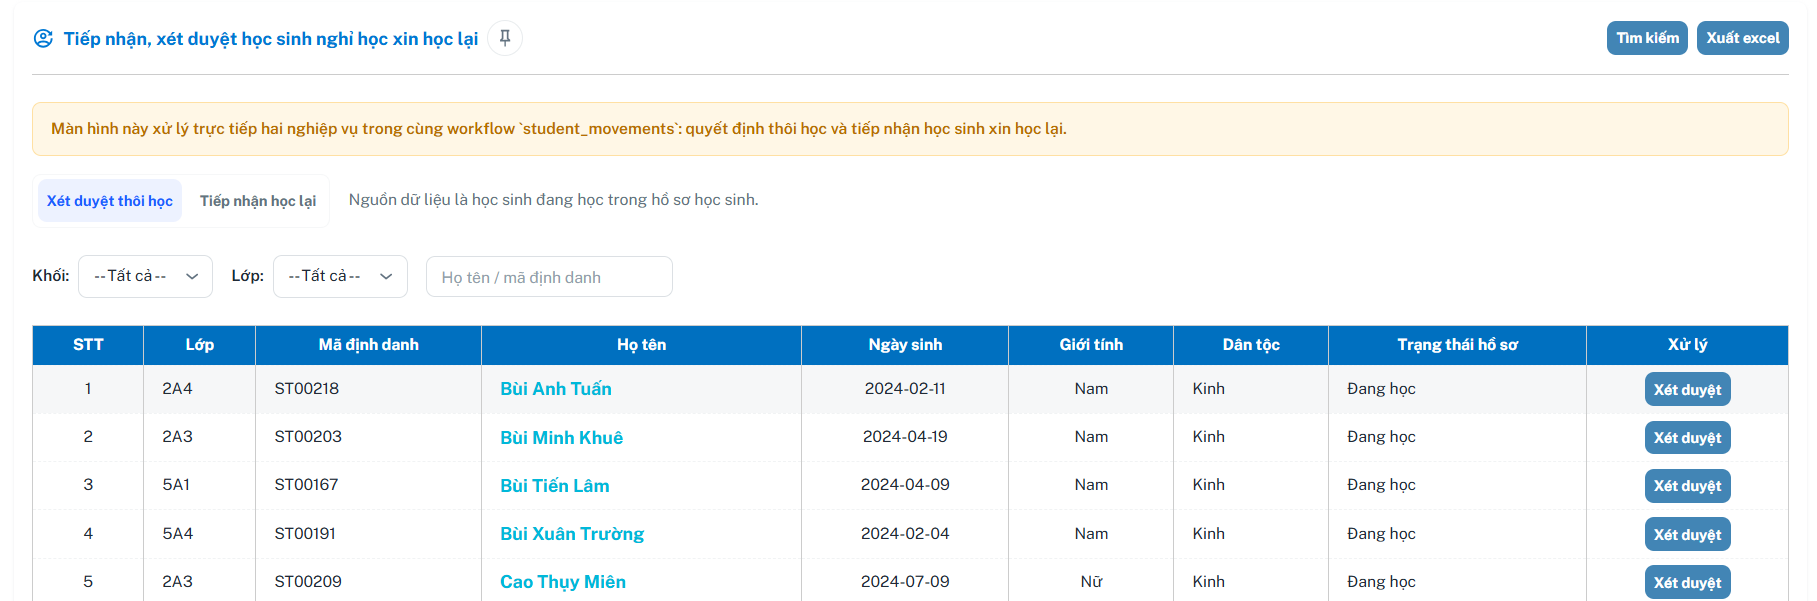This screenshot has height=601, width=1817.
Task: Switch to Xét duyệt thôi học tab
Action: (x=110, y=201)
